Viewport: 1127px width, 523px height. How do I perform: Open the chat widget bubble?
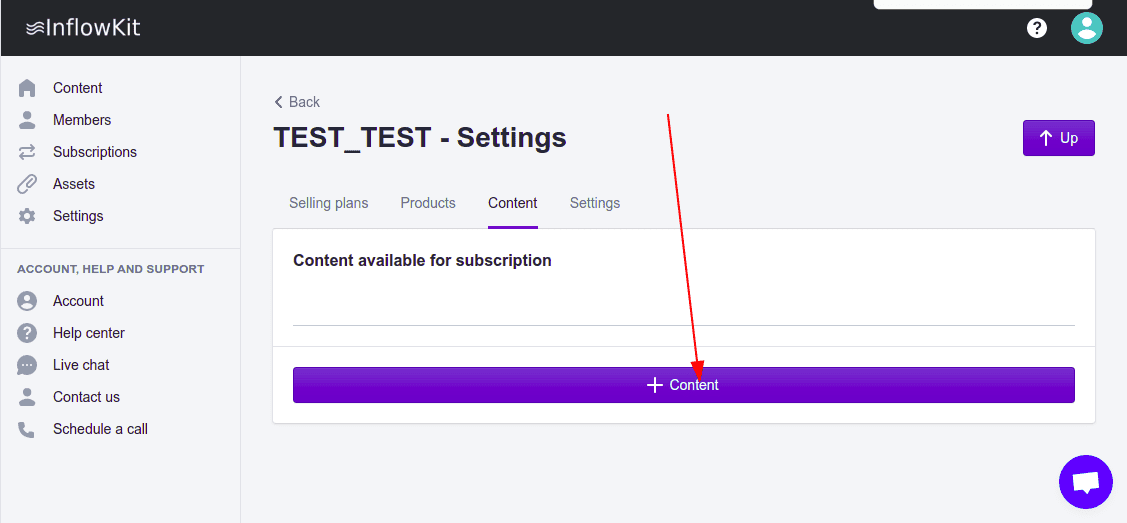coord(1085,483)
